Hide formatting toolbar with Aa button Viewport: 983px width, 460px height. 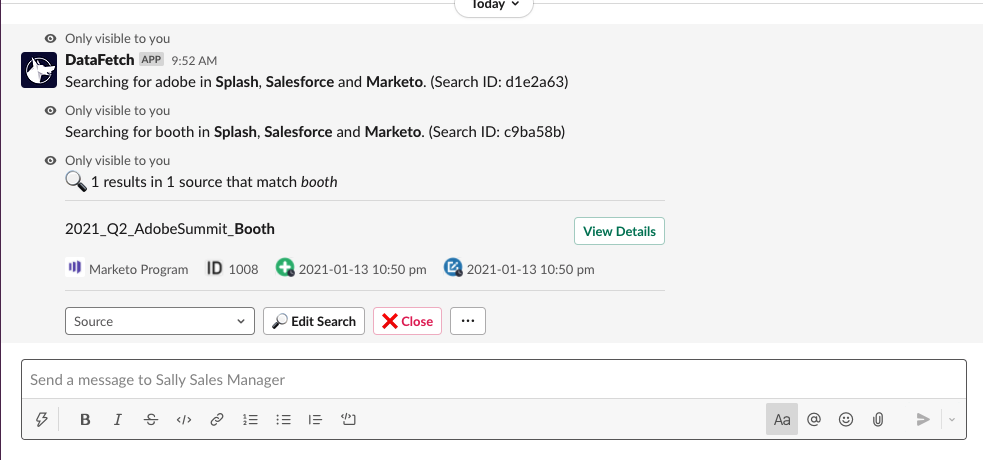click(782, 420)
